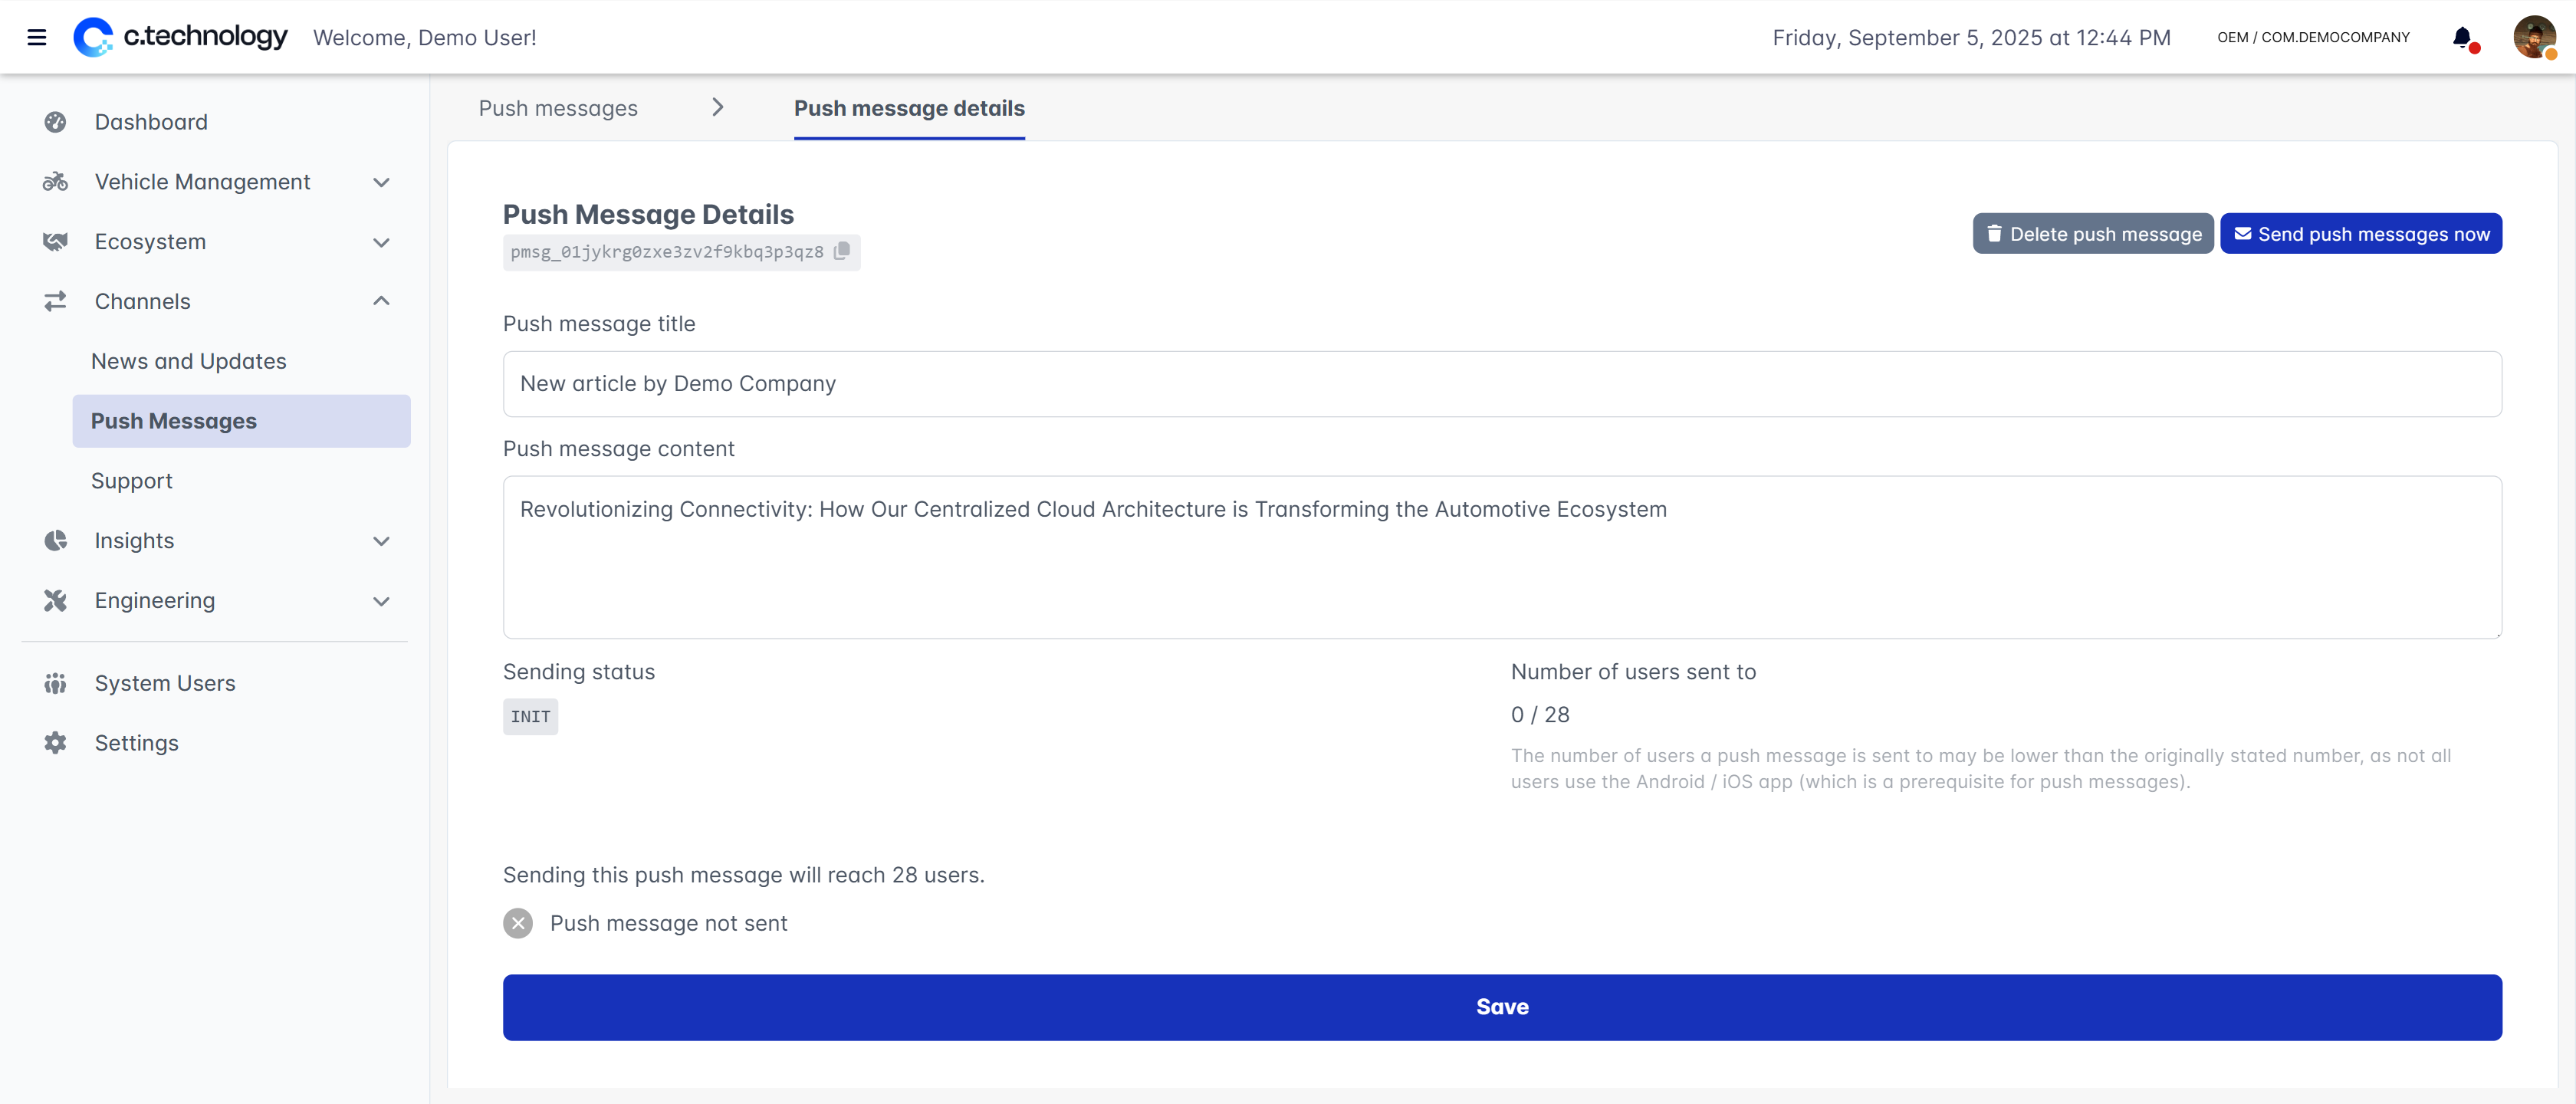Click the Engineering tools icon

coord(55,600)
